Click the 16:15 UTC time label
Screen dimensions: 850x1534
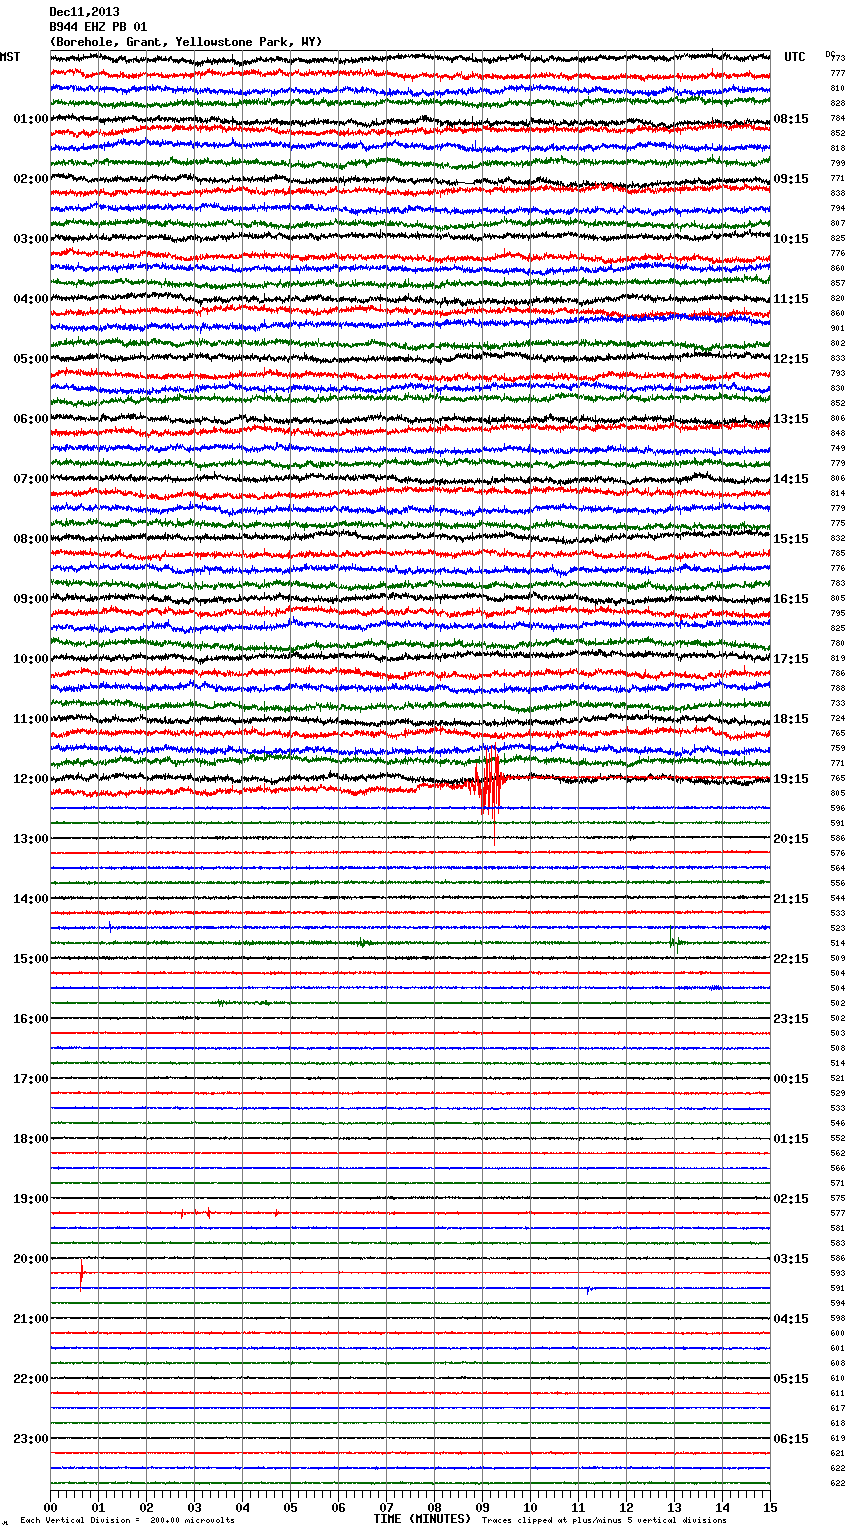pyautogui.click(x=791, y=599)
